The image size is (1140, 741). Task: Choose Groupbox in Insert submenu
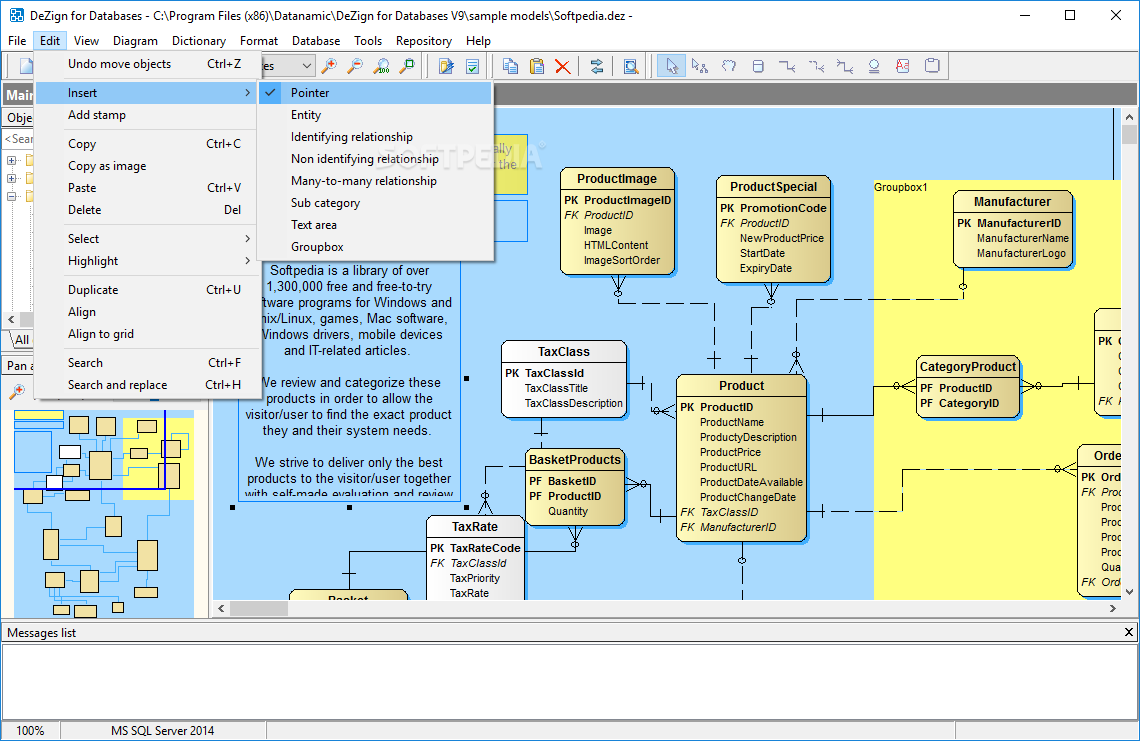375,247
